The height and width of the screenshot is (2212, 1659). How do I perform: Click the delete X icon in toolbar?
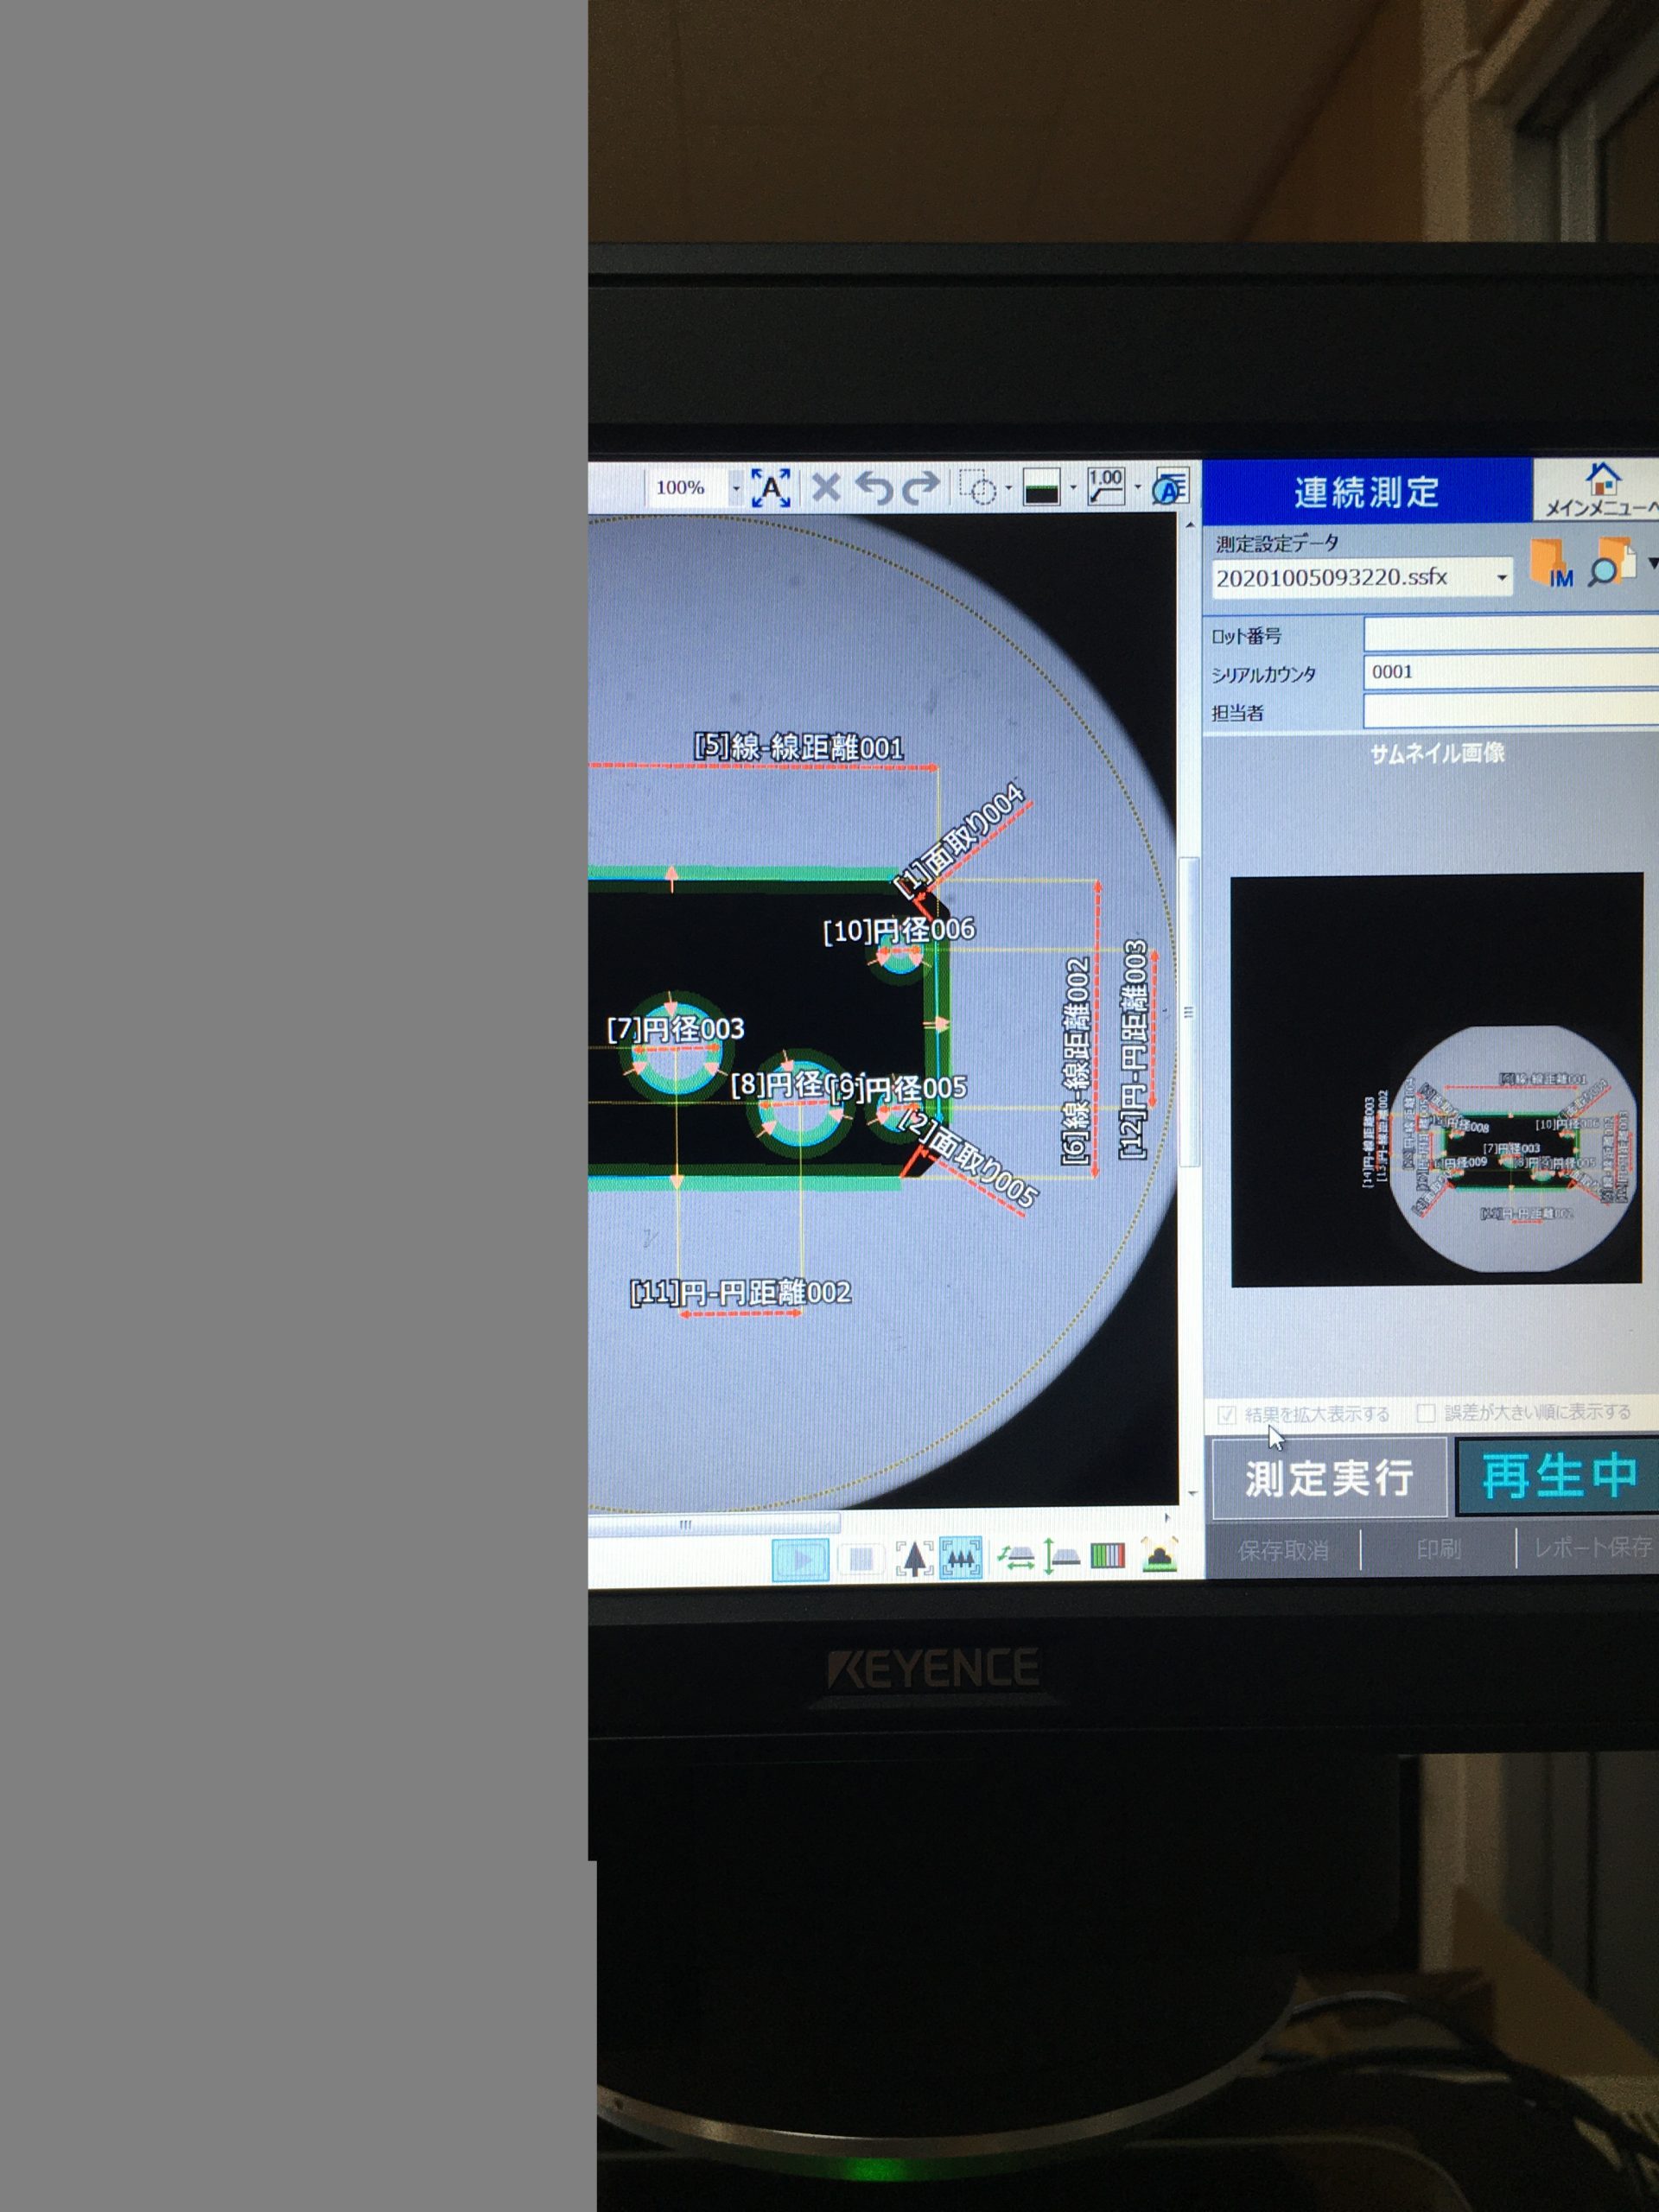826,488
